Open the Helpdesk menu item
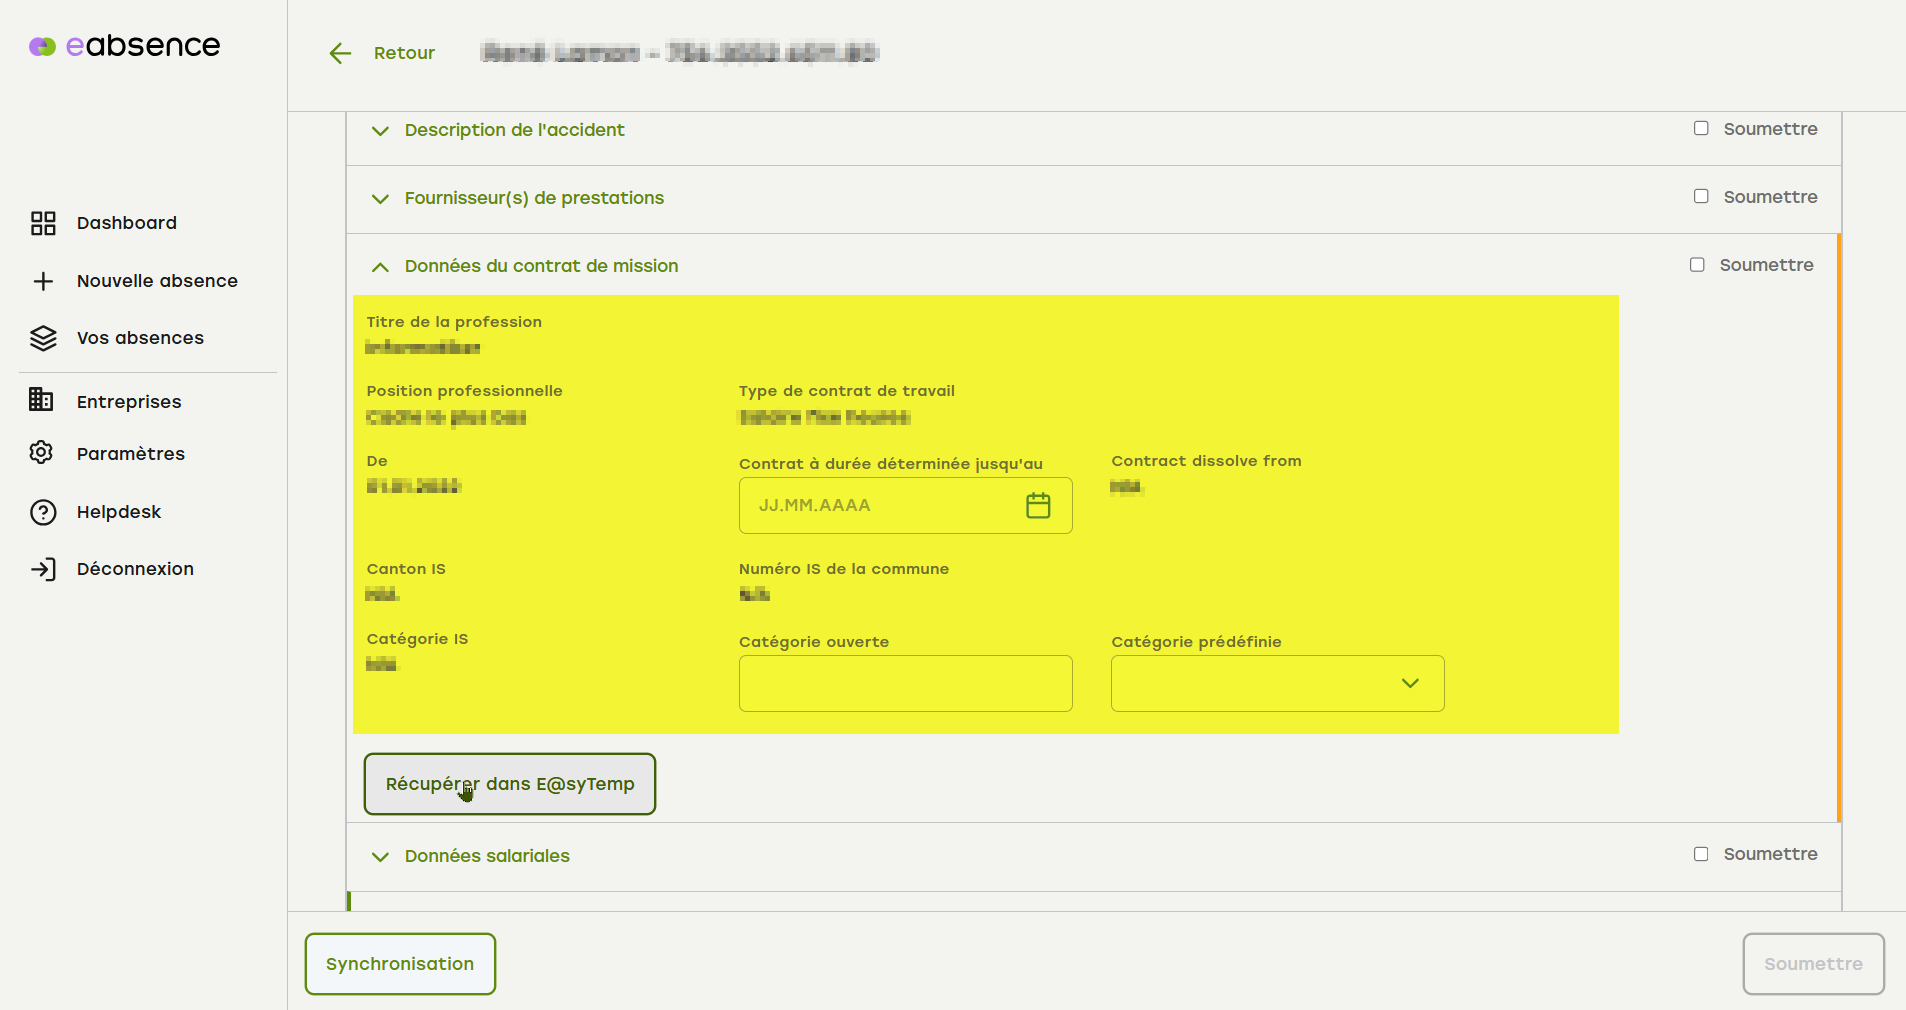1906x1010 pixels. click(x=119, y=512)
